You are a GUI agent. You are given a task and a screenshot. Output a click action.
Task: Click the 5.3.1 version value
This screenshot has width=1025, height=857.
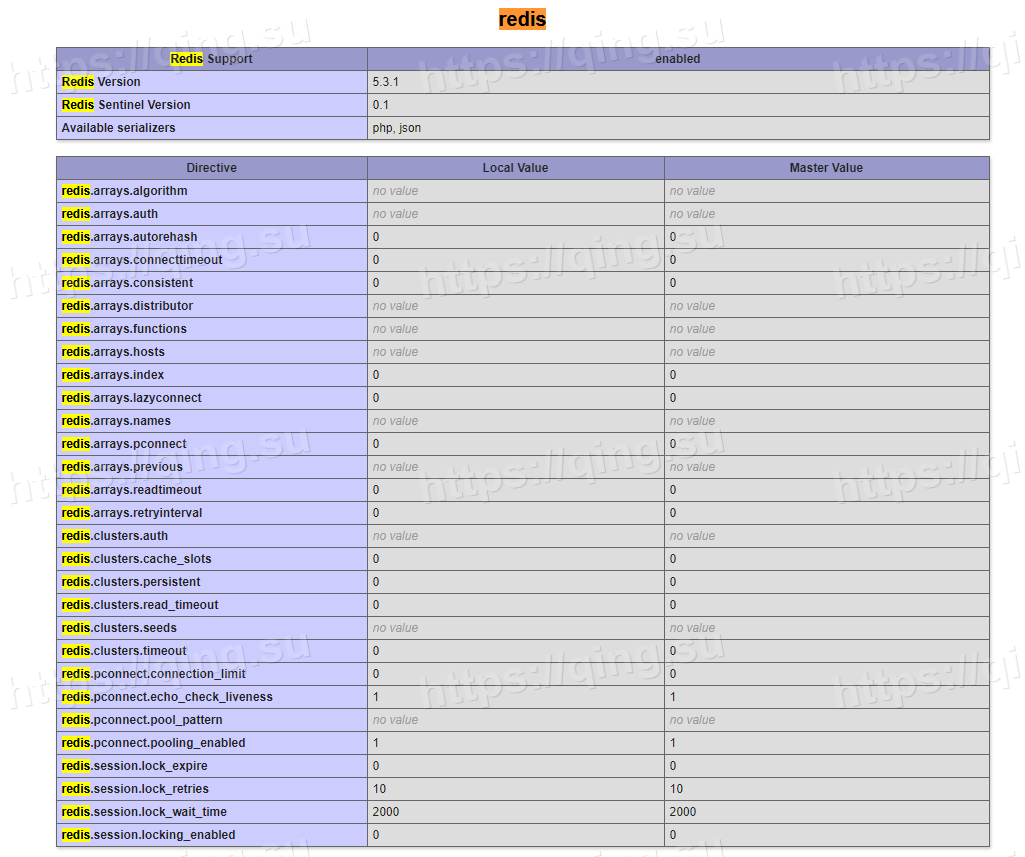pyautogui.click(x=386, y=82)
